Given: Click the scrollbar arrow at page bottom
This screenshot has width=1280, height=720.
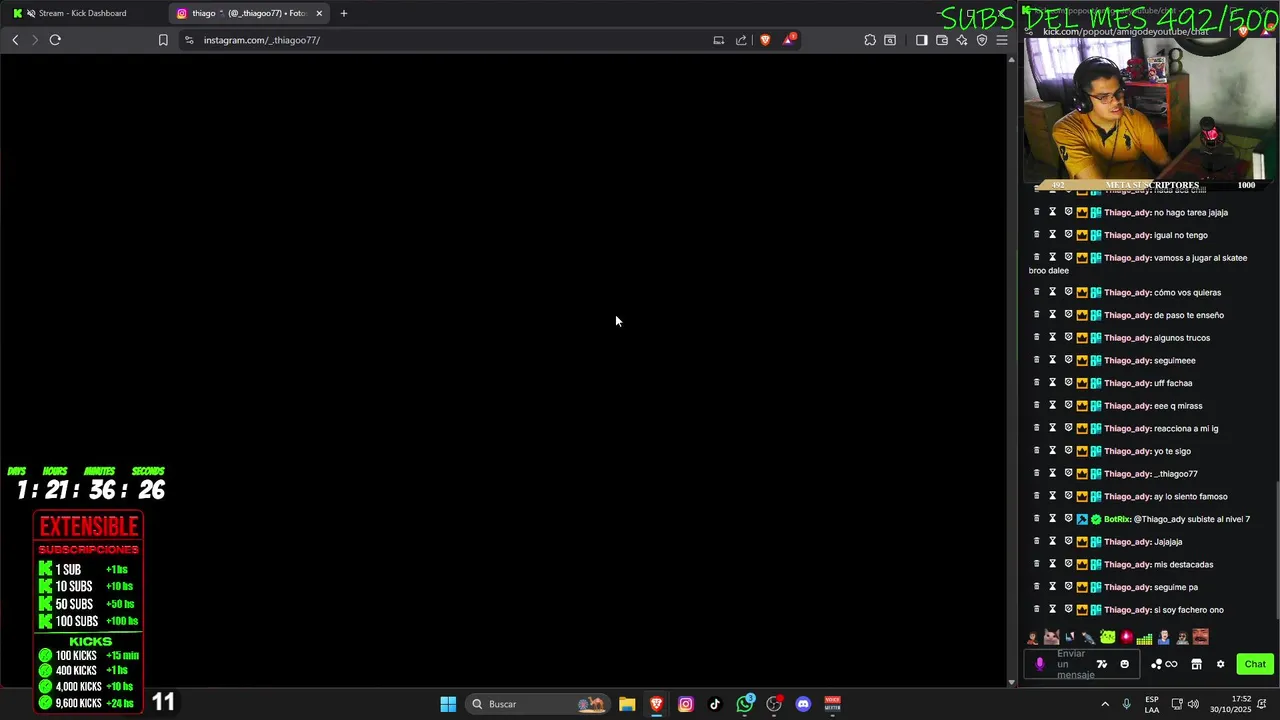Looking at the screenshot, I should [1011, 682].
